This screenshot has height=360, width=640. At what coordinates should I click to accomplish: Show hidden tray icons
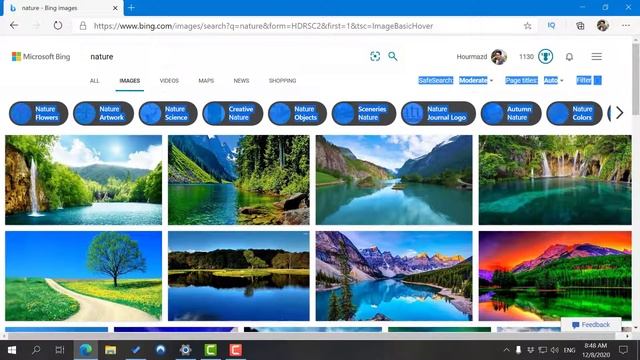506,350
